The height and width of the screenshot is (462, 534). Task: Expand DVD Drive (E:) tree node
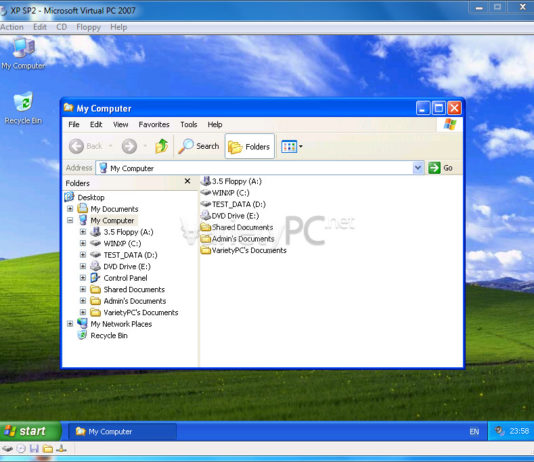(x=83, y=266)
